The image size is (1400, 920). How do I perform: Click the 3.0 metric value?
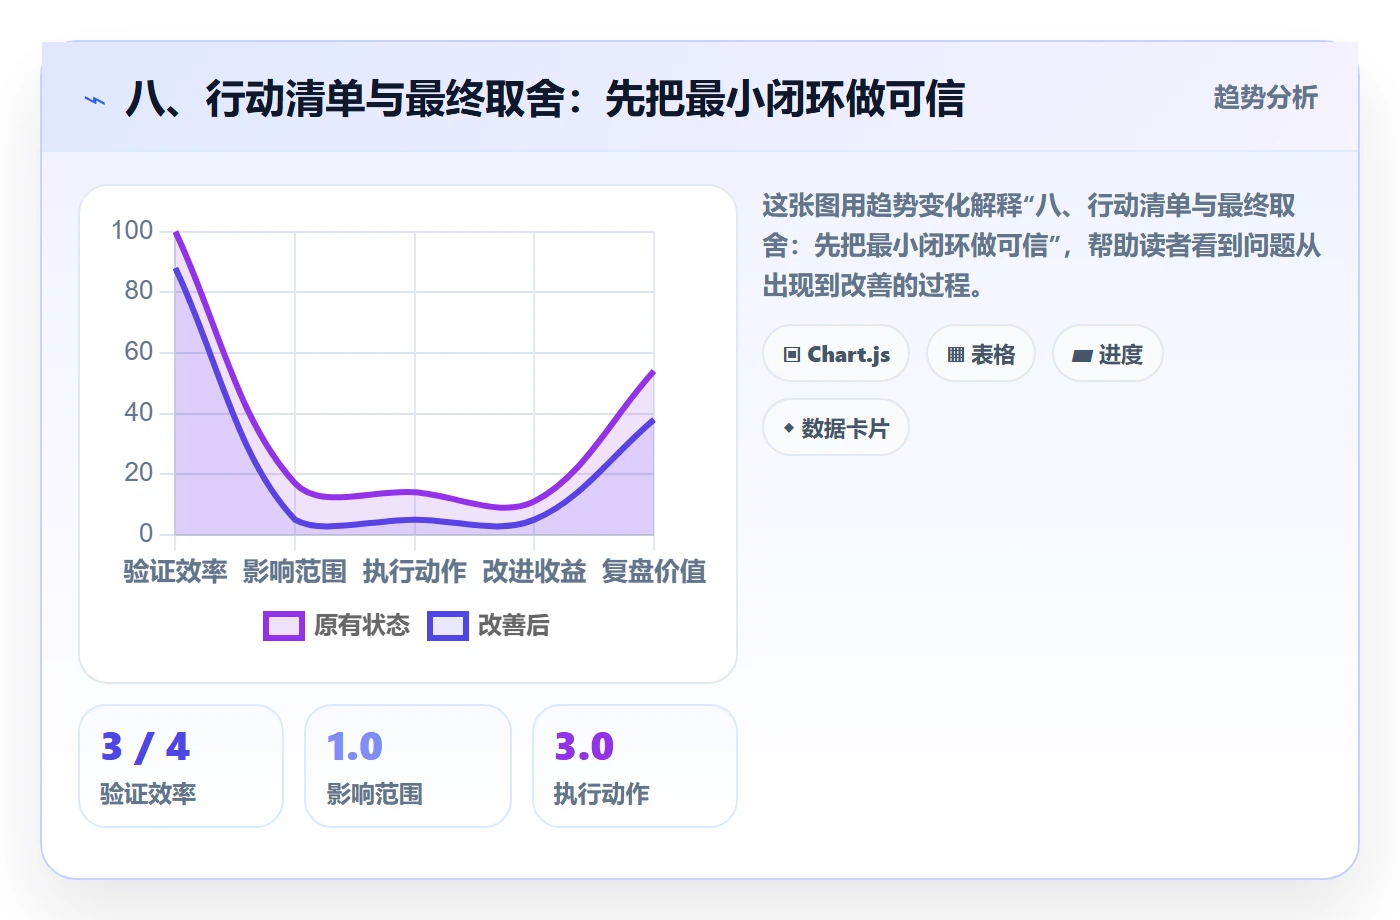pos(584,747)
